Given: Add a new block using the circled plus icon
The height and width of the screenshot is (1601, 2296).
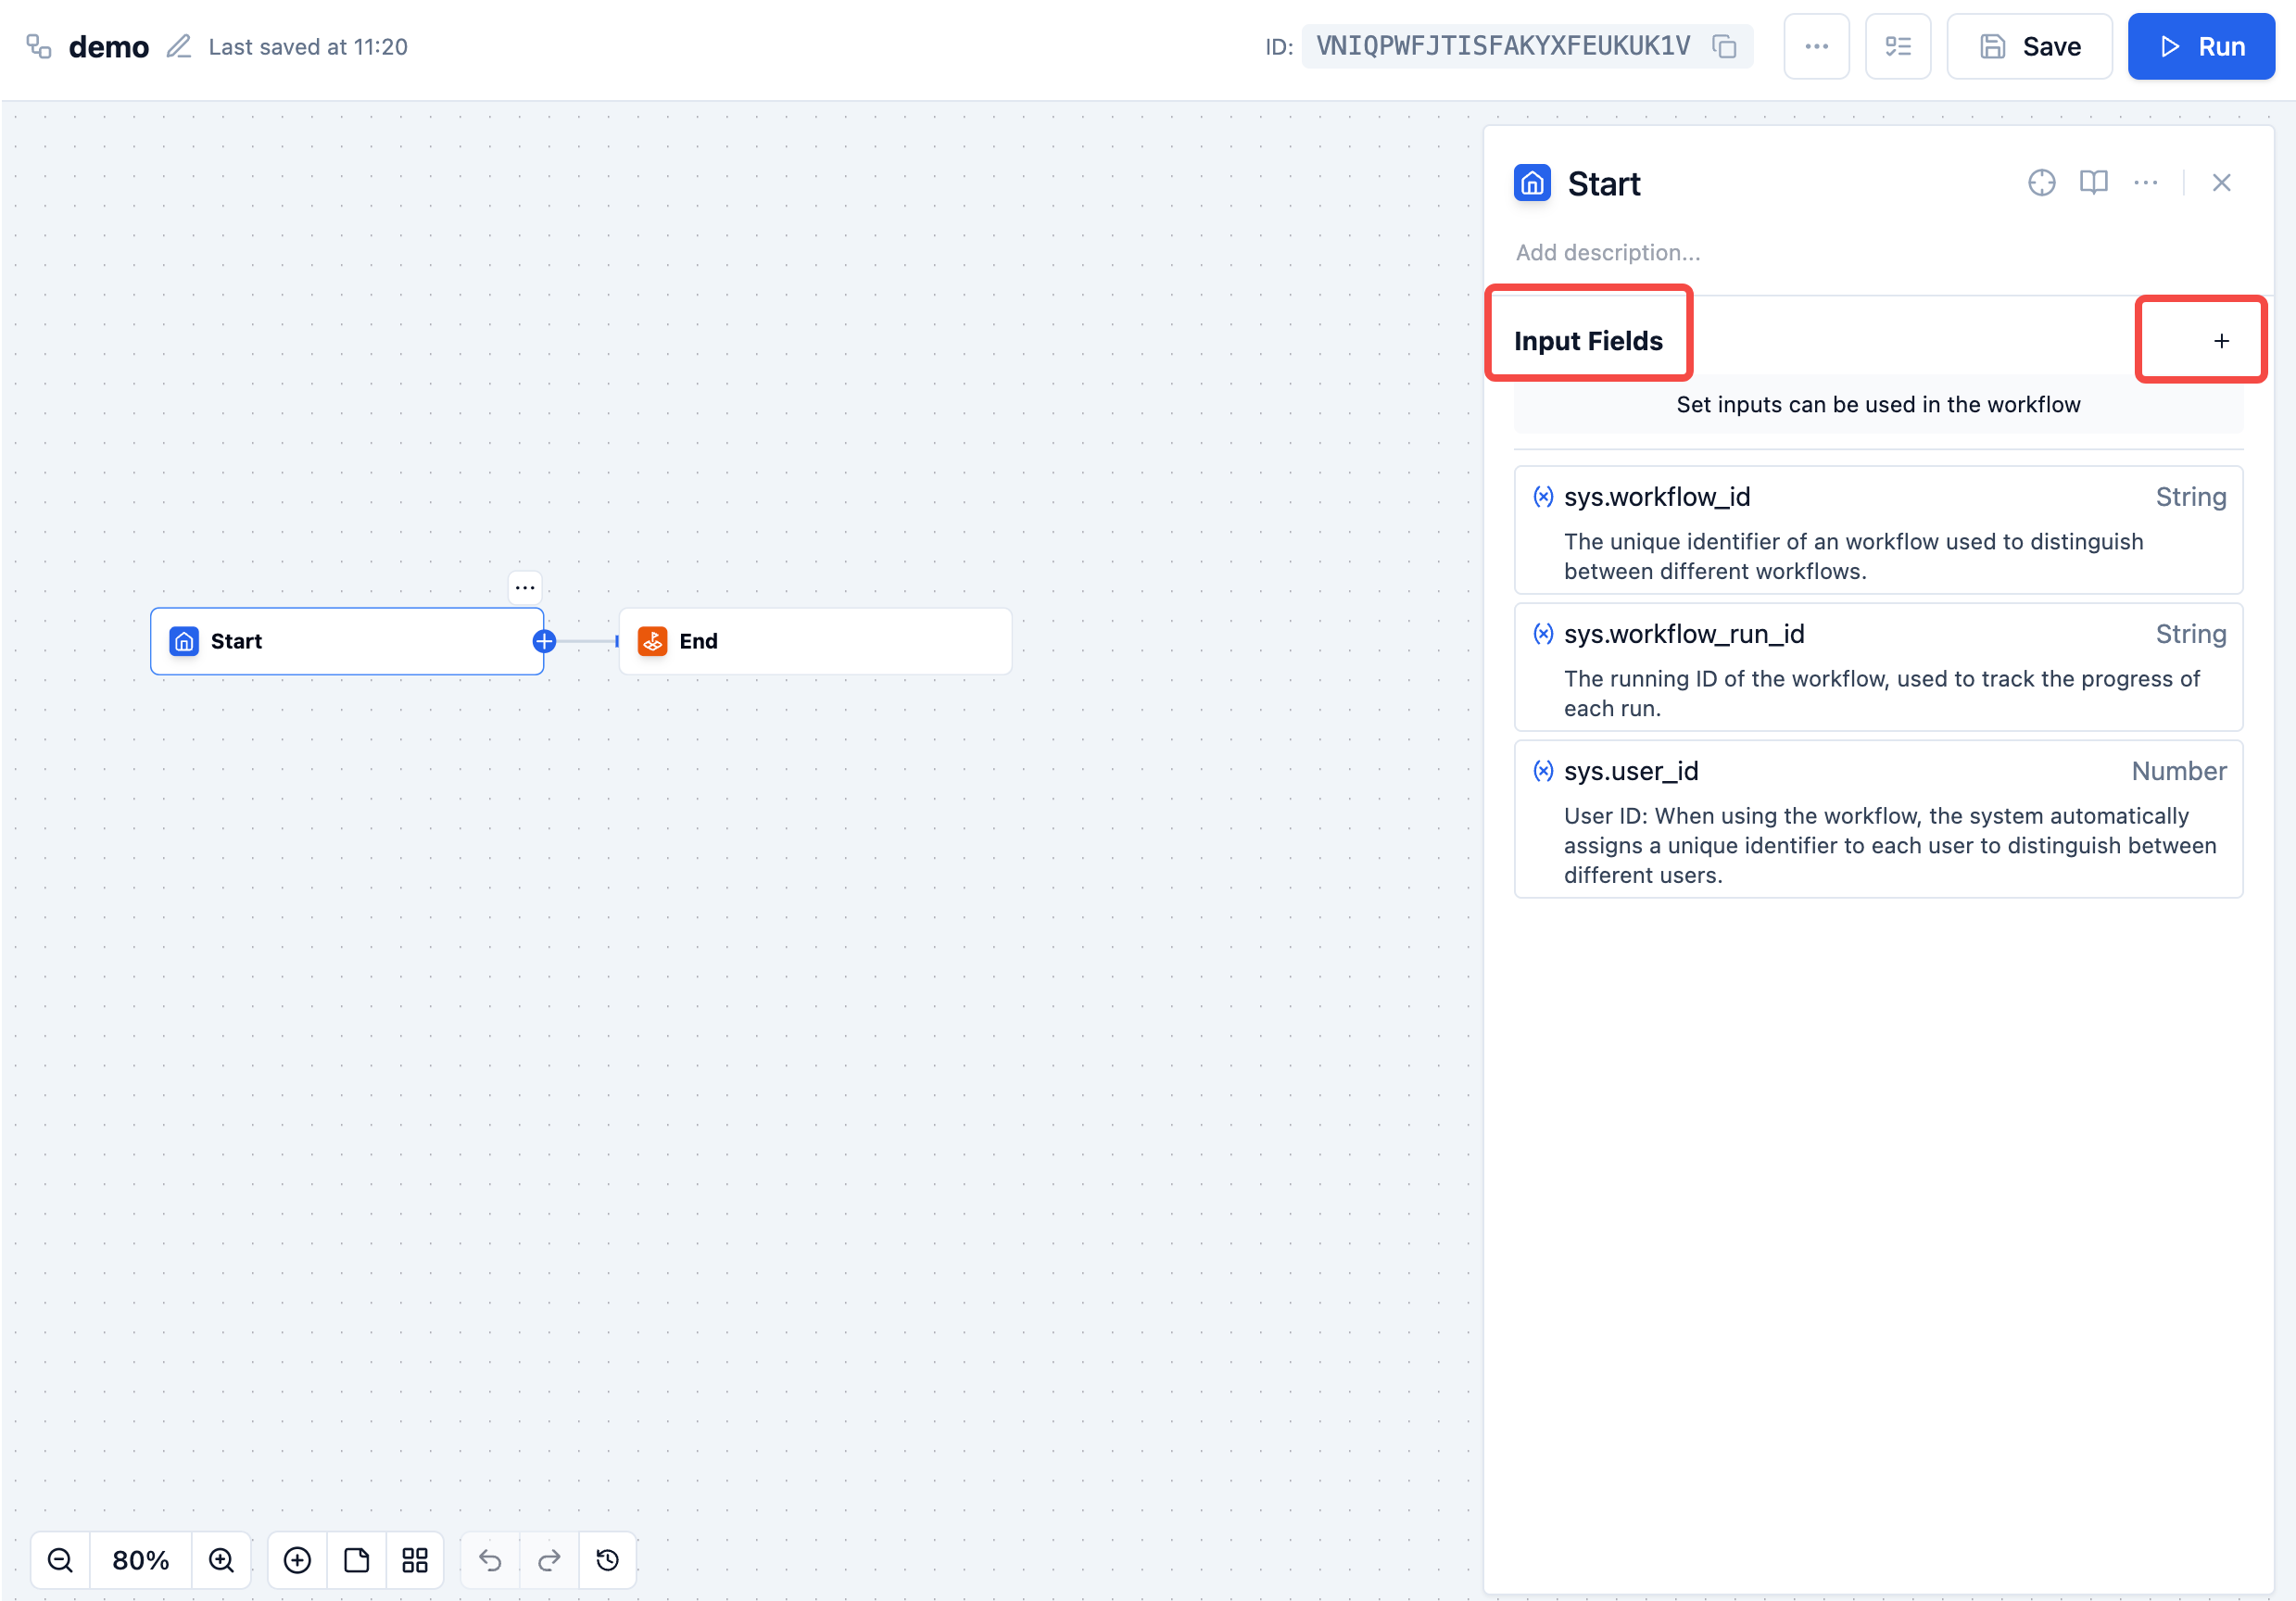Looking at the screenshot, I should pyautogui.click(x=296, y=1560).
